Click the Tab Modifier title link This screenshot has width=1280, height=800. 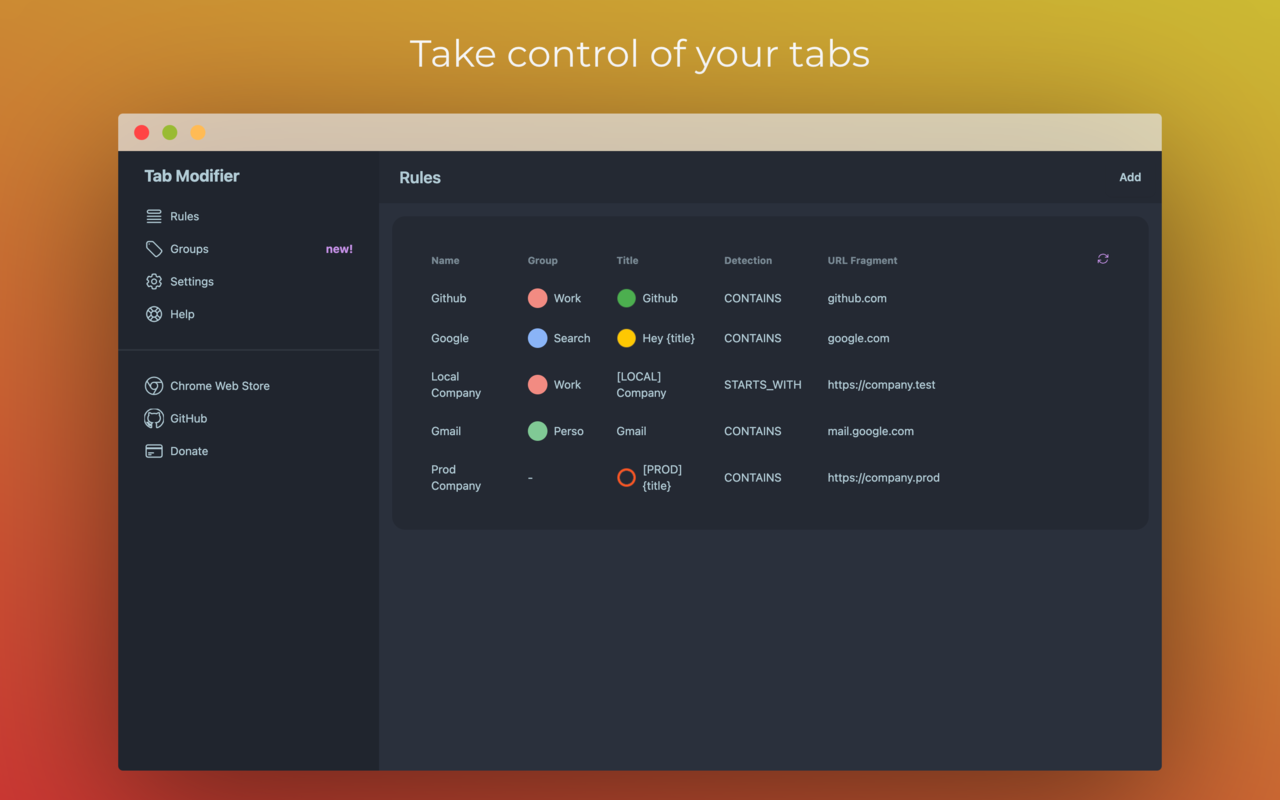click(x=191, y=175)
